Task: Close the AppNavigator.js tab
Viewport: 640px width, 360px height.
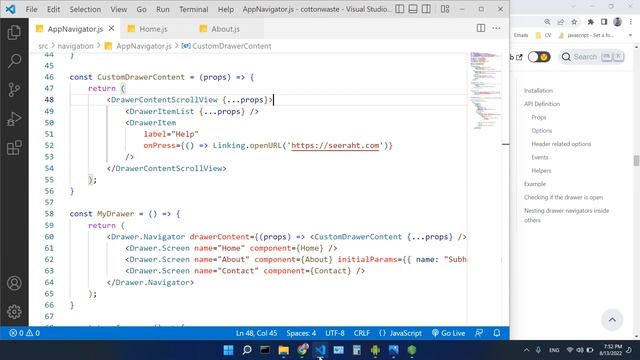Action: [111, 29]
